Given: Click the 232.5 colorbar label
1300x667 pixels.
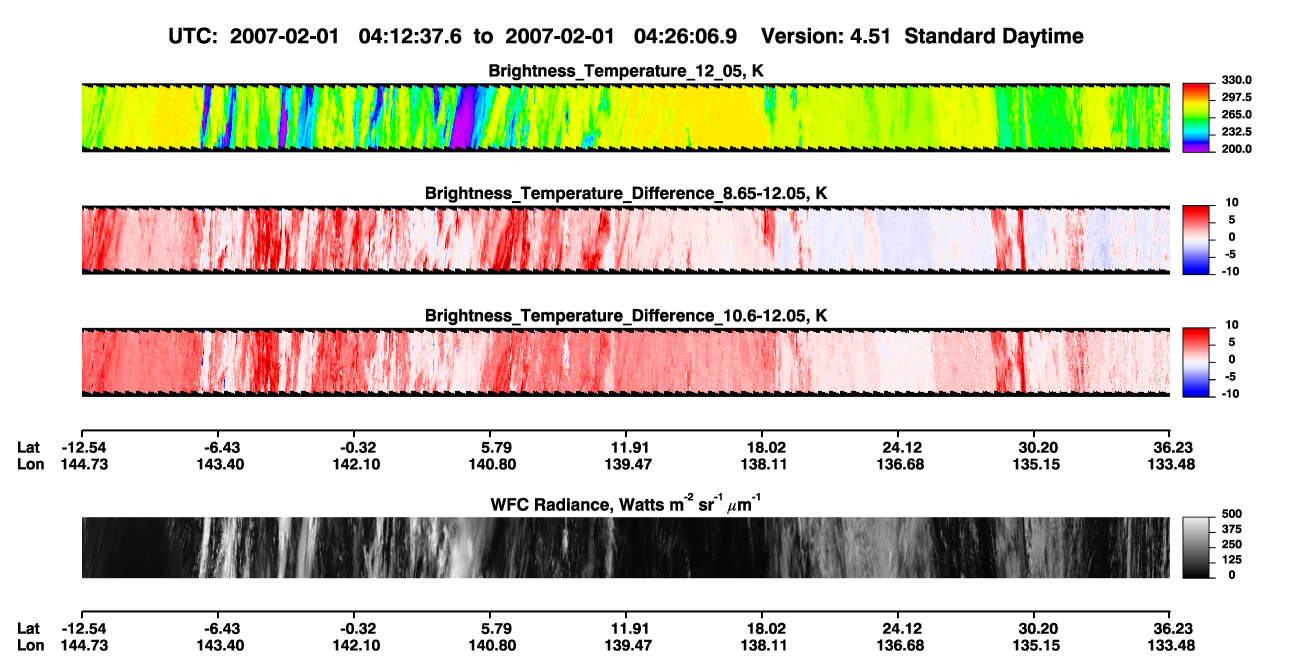Looking at the screenshot, I should click(x=1237, y=131).
